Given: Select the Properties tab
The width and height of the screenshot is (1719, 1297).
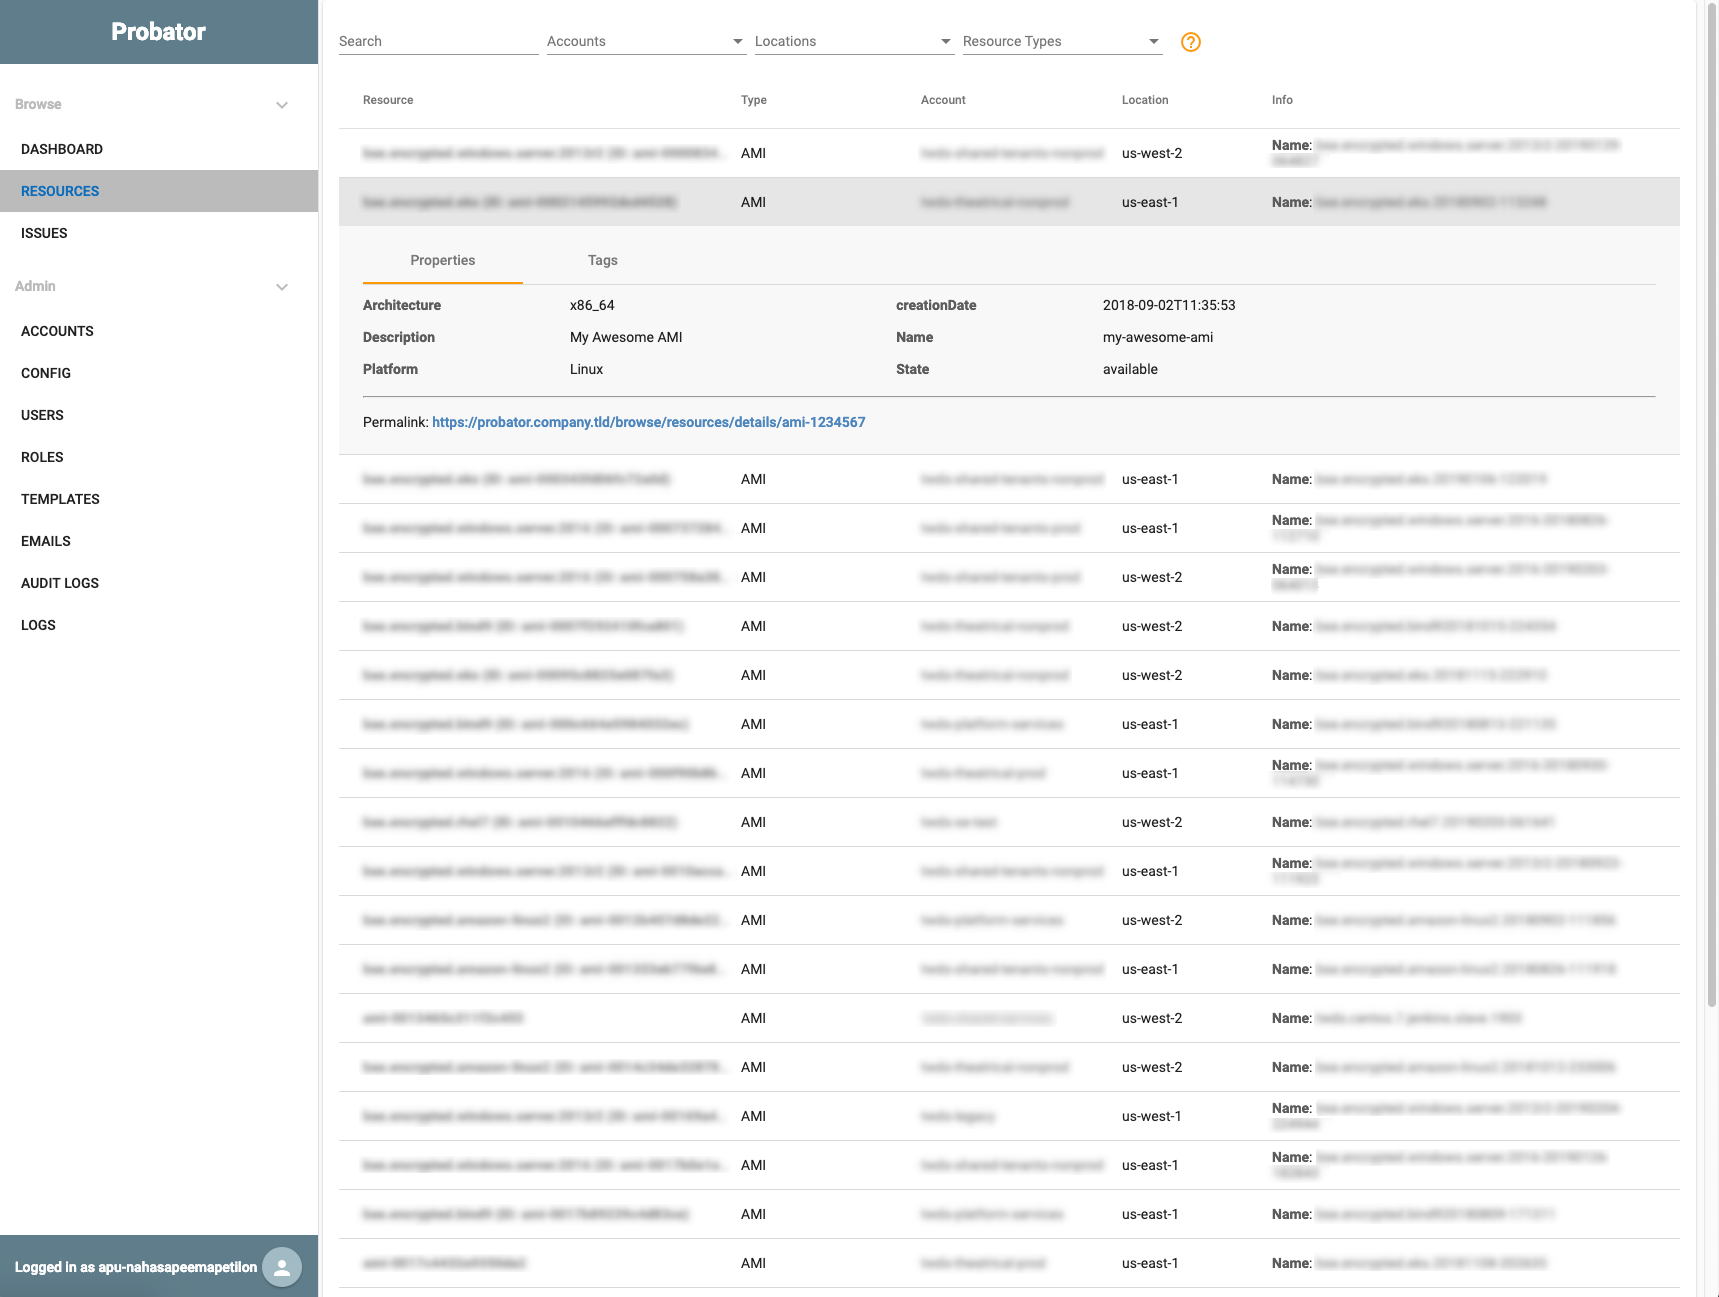Looking at the screenshot, I should pos(442,260).
